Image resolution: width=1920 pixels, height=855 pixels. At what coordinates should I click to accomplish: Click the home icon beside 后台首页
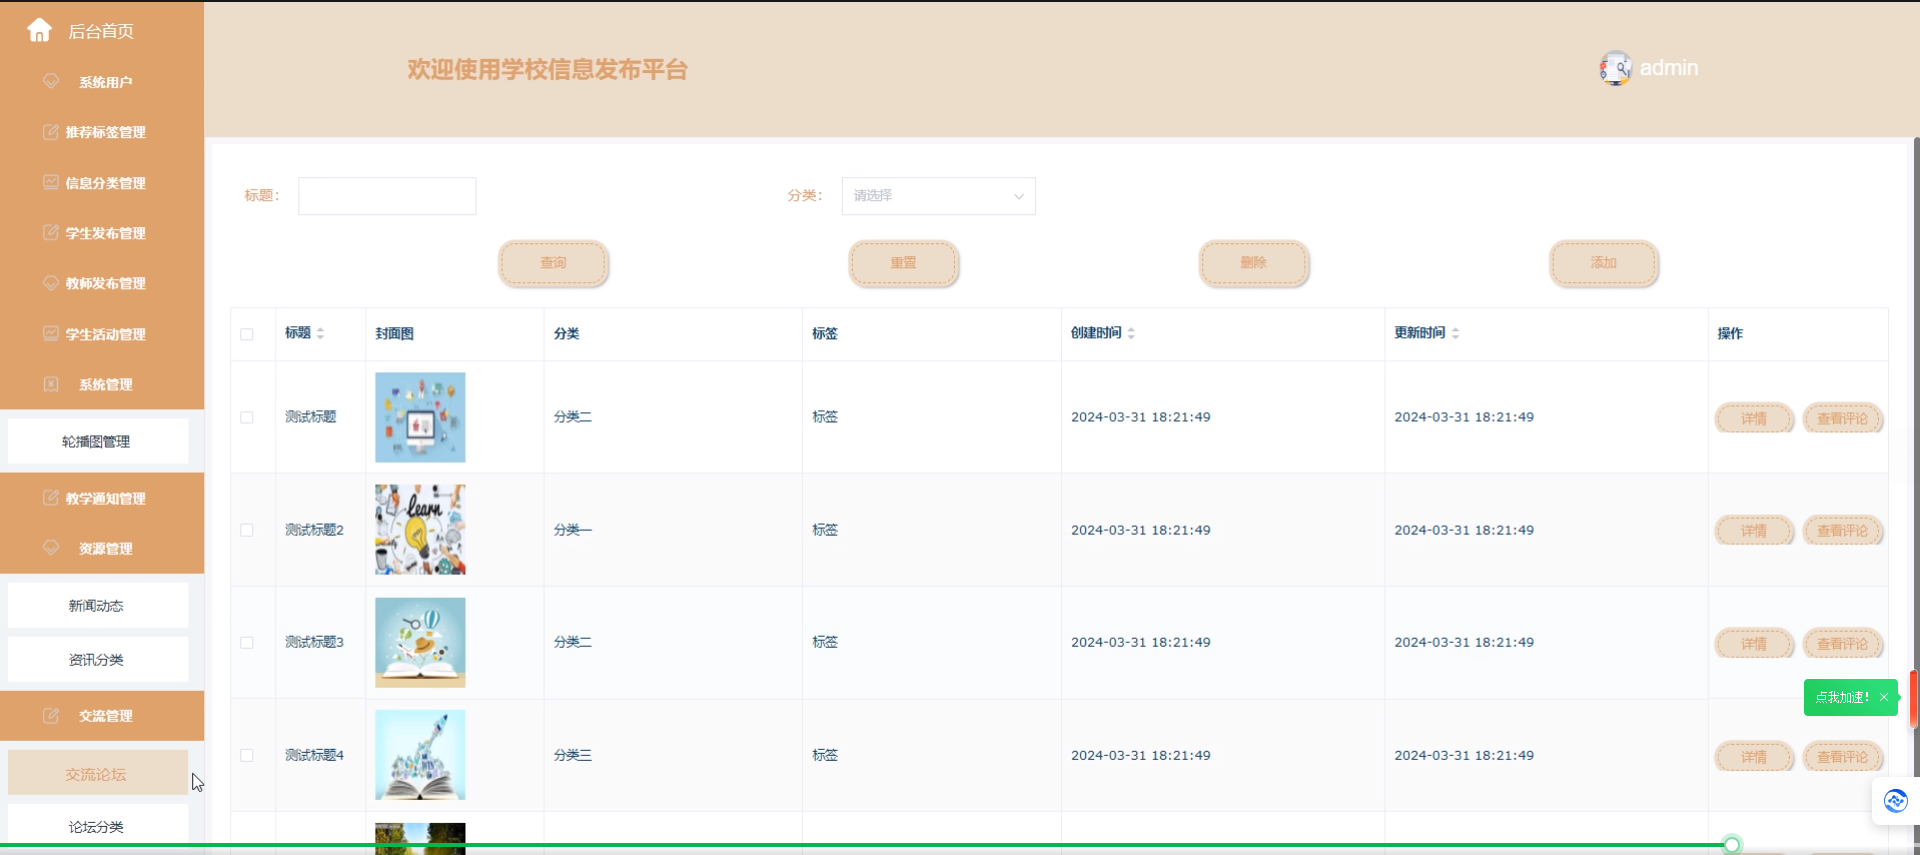39,31
